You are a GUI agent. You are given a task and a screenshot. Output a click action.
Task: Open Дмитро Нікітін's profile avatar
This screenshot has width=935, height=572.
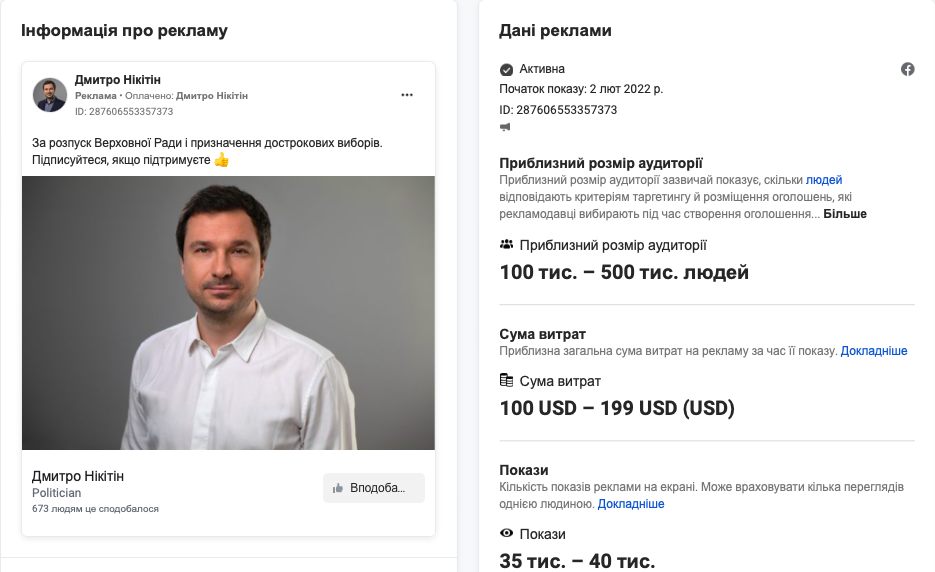50,95
